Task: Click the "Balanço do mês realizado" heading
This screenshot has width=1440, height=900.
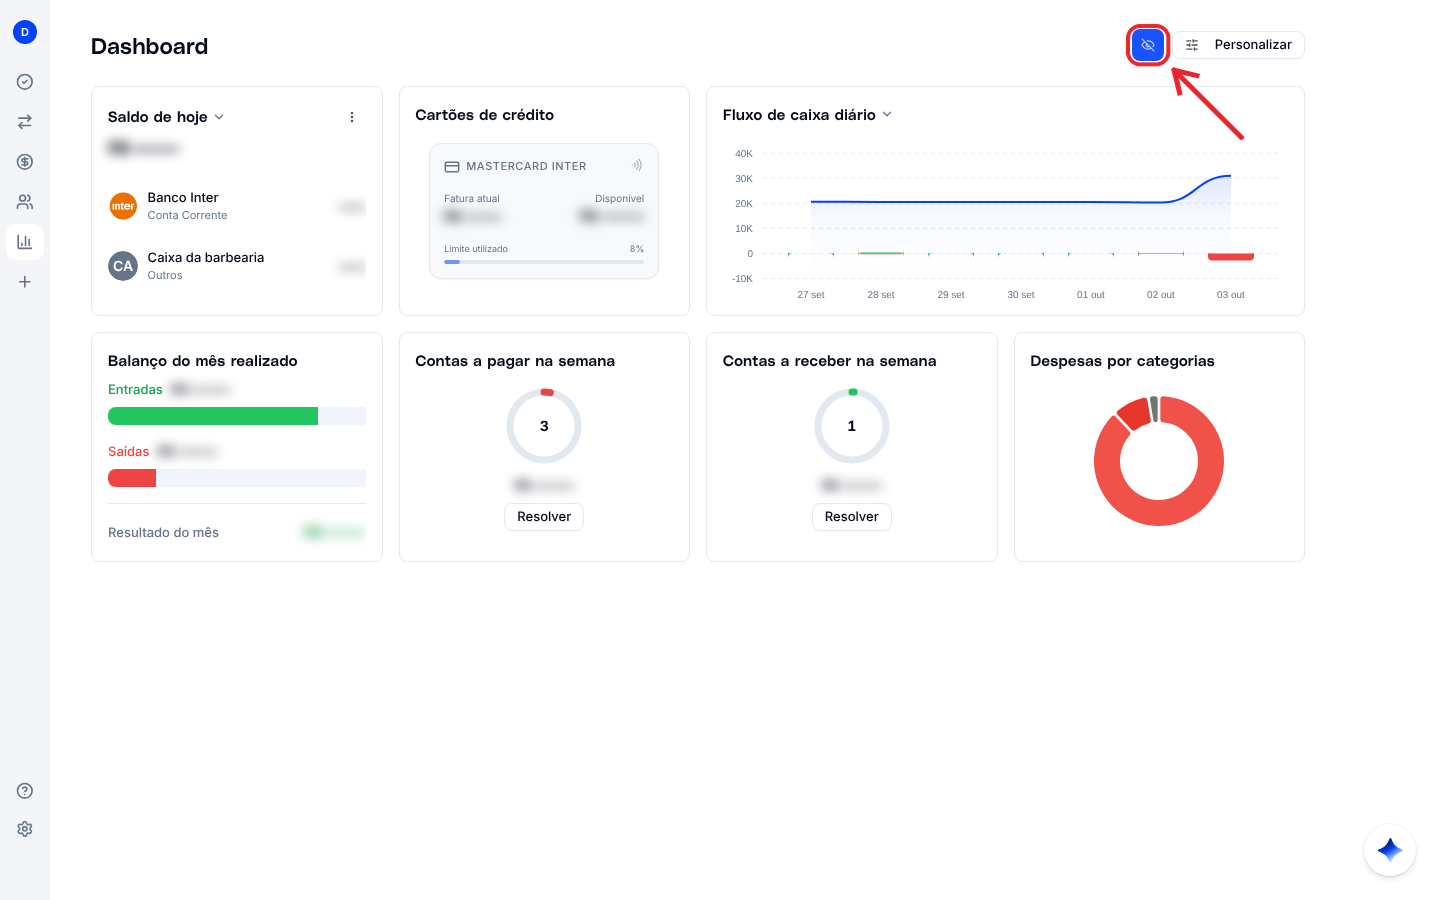Action: (x=203, y=361)
